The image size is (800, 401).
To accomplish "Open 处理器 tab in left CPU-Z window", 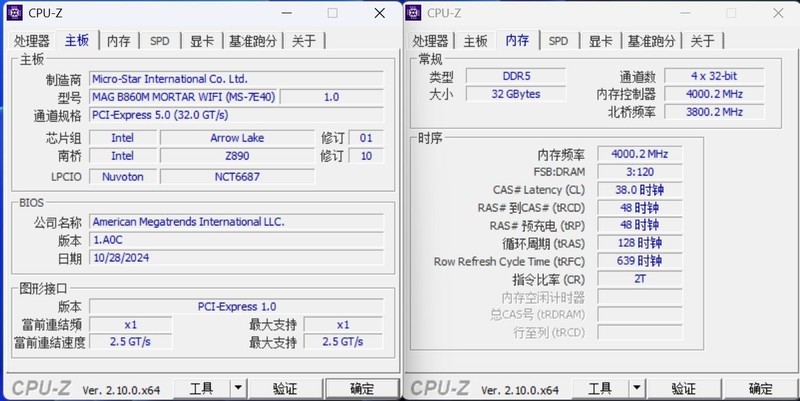I will [32, 41].
